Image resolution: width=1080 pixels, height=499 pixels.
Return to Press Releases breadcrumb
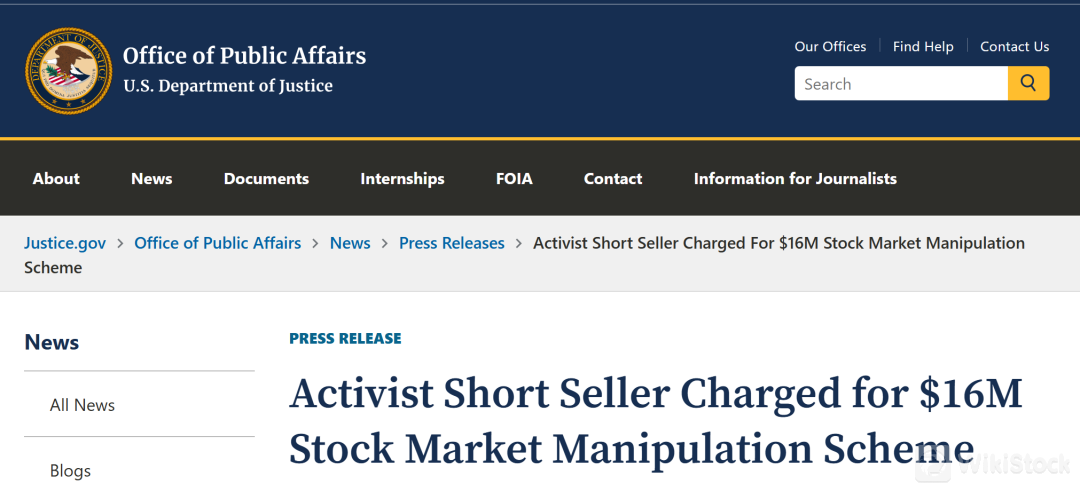[451, 243]
